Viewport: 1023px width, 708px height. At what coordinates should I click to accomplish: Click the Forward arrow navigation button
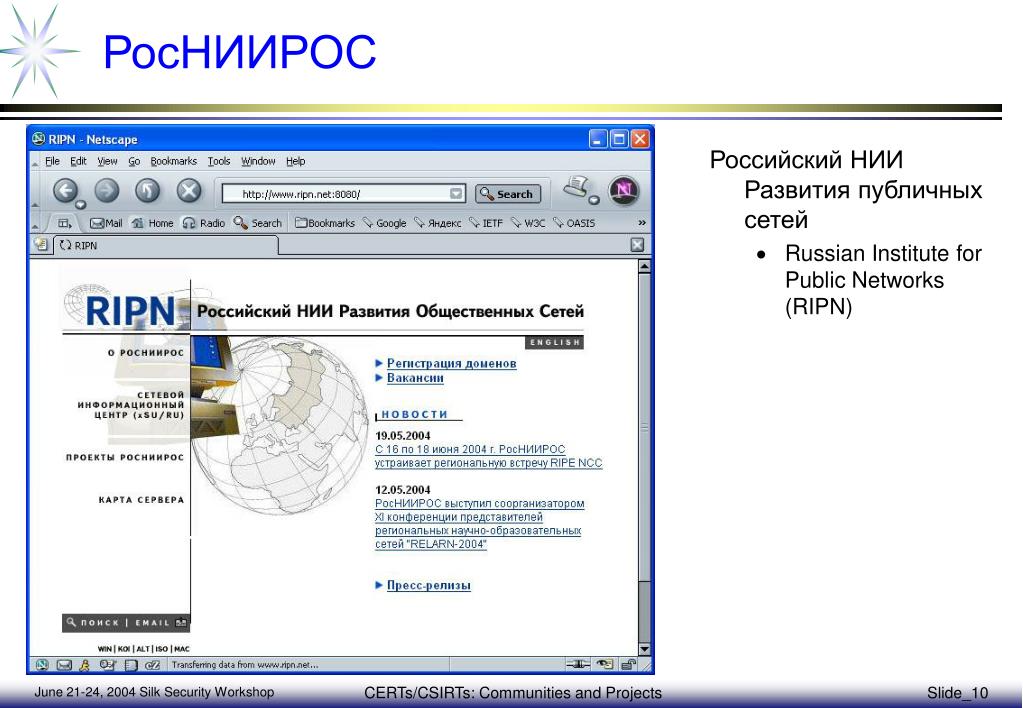(x=107, y=191)
